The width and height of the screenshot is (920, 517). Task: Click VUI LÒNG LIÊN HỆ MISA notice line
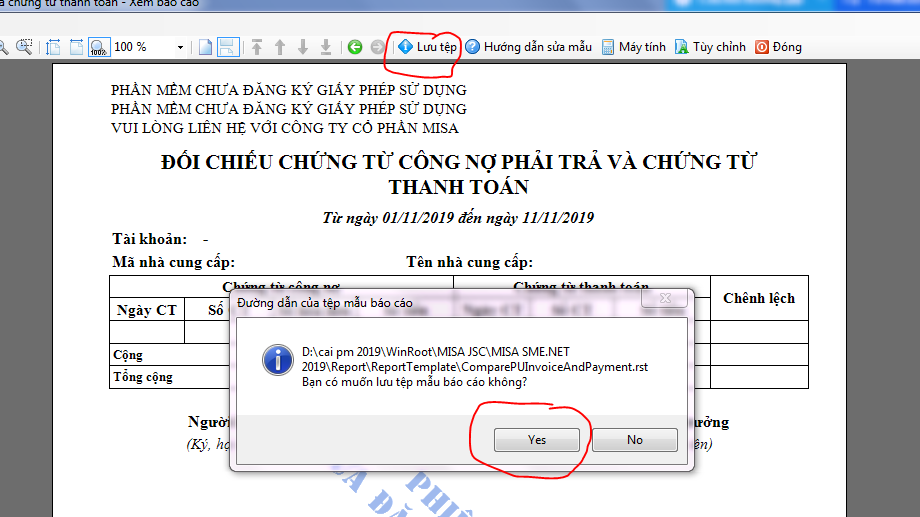pos(285,128)
